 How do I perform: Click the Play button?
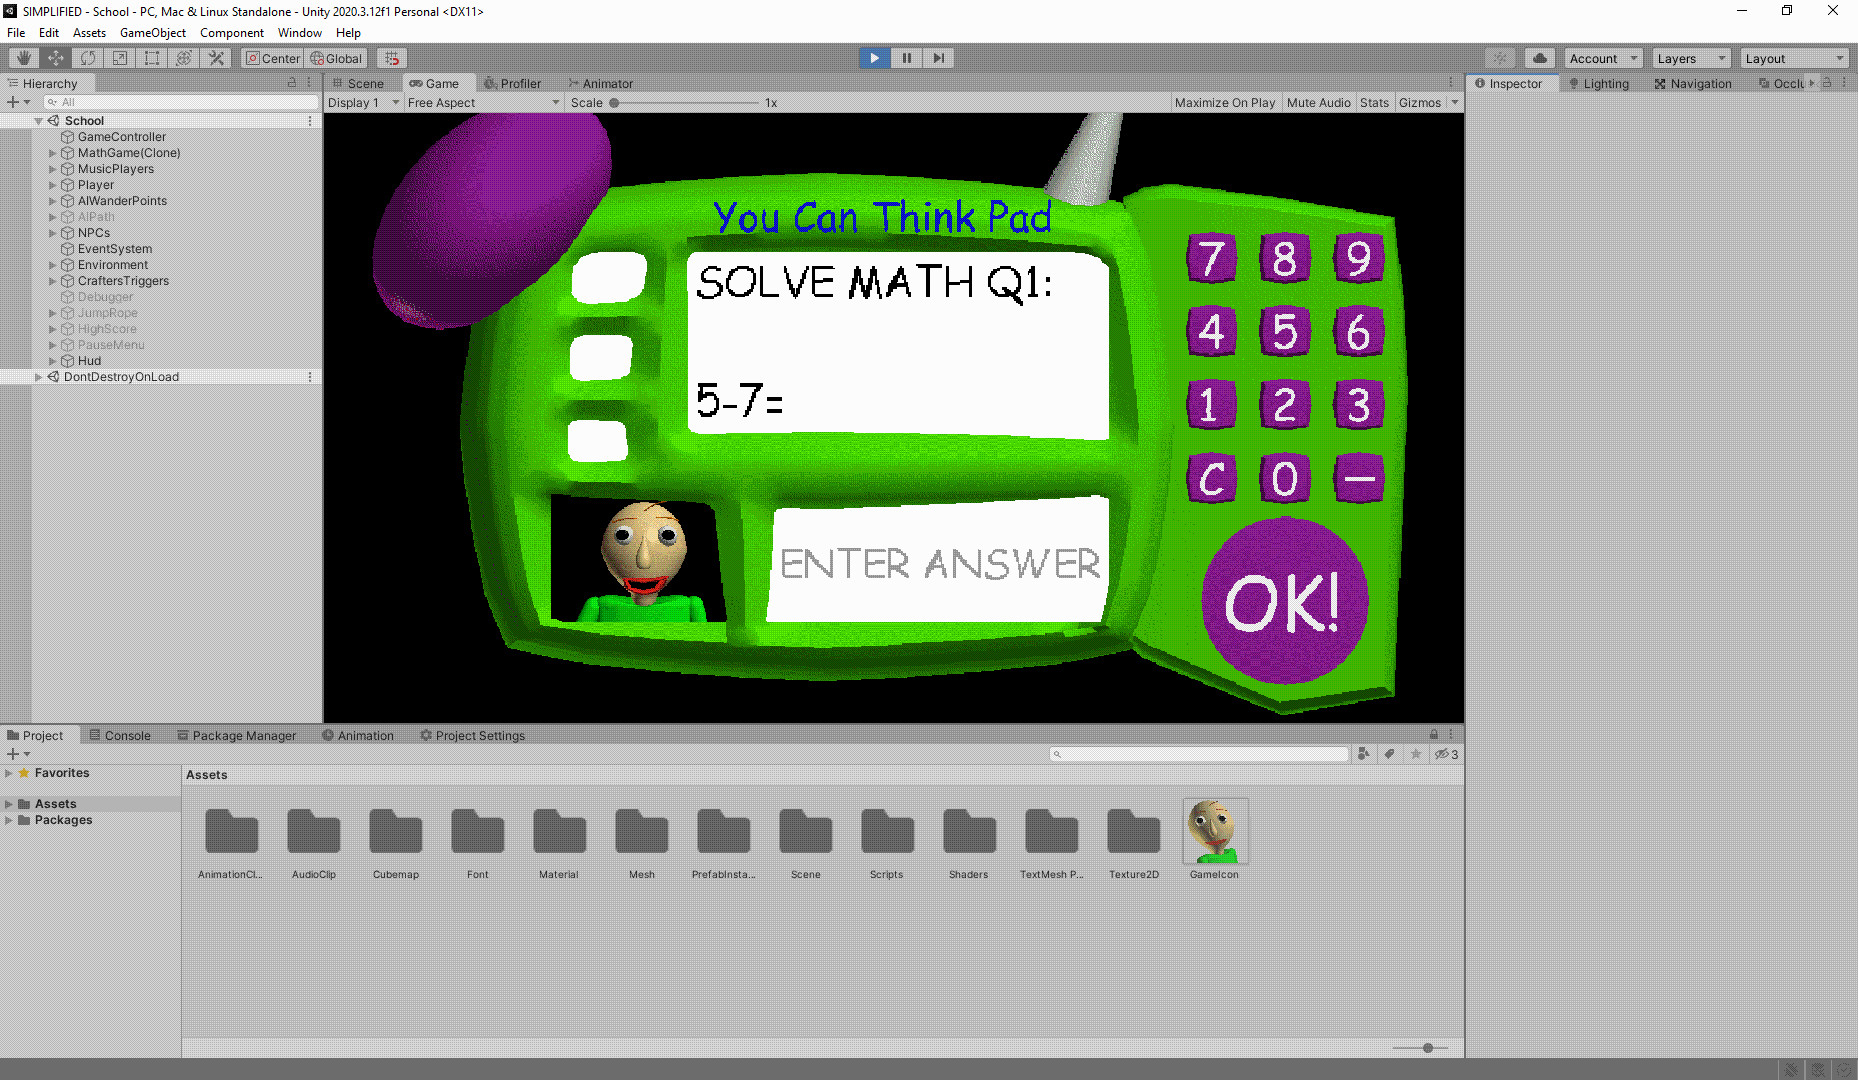(x=874, y=58)
